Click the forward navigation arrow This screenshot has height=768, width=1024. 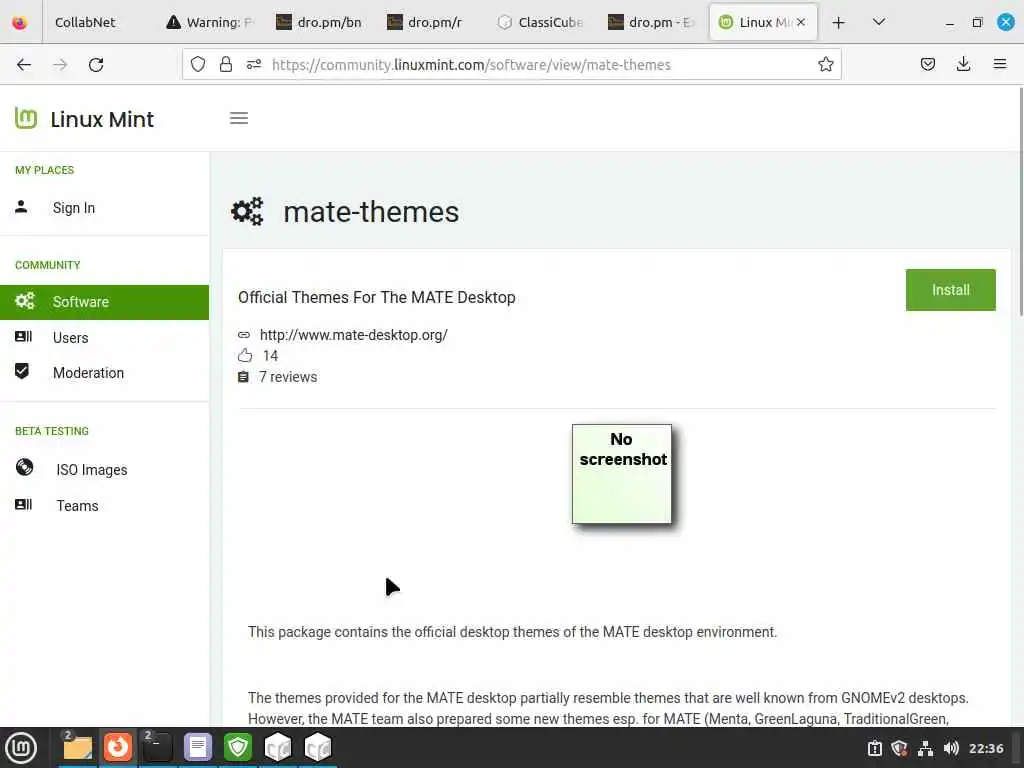tap(60, 65)
